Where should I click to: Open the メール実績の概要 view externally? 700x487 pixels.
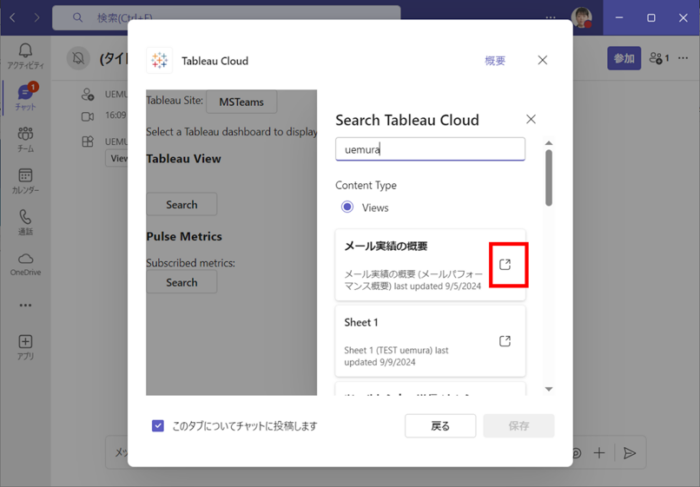505,264
